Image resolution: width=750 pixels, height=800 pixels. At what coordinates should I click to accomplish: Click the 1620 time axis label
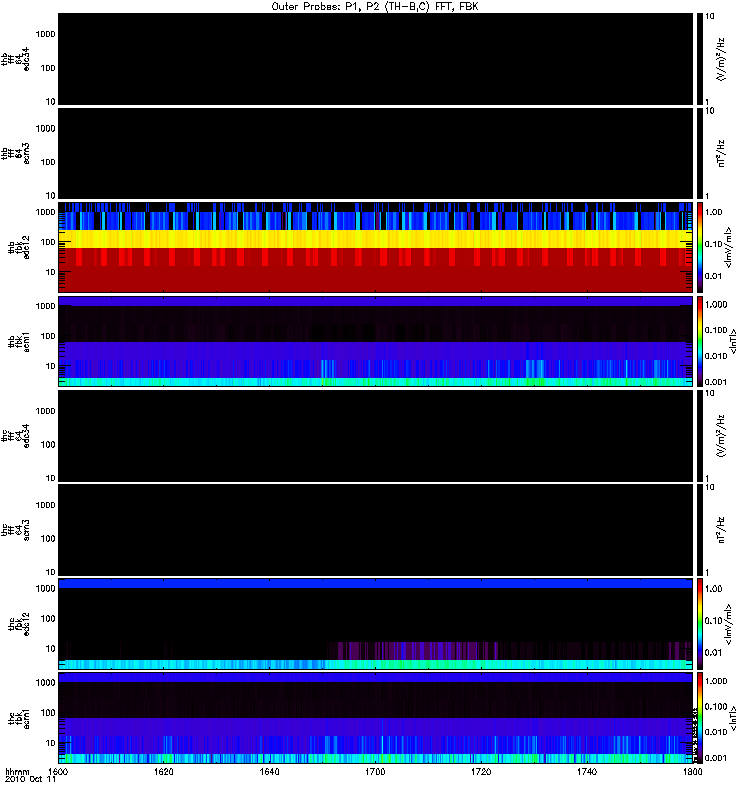(x=164, y=772)
